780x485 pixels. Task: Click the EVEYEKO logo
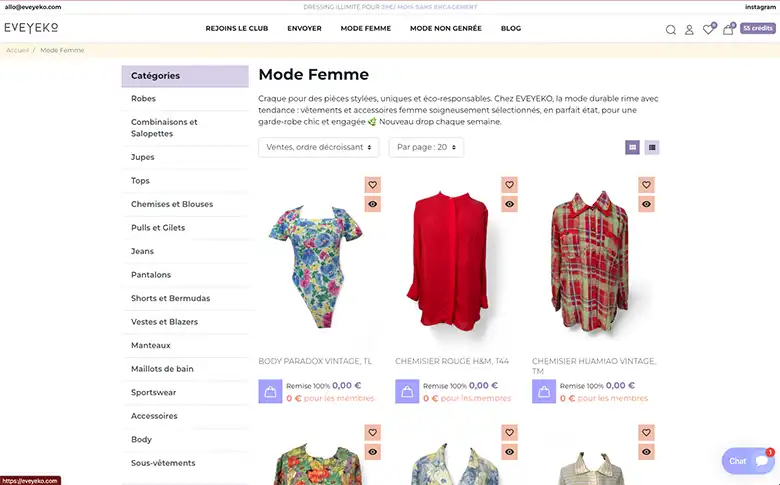point(31,28)
